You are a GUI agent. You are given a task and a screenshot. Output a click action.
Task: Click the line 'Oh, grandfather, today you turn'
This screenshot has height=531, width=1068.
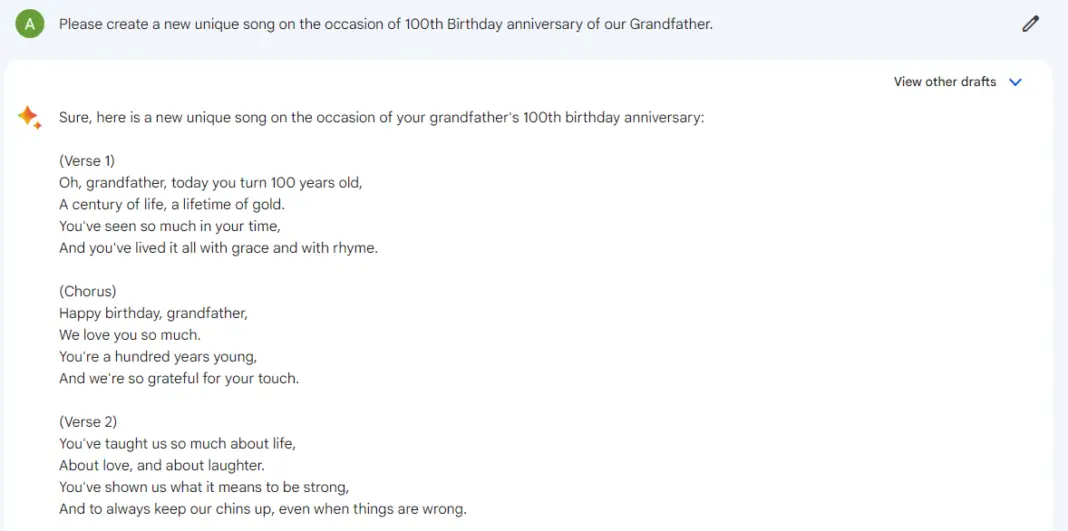pyautogui.click(x=210, y=182)
